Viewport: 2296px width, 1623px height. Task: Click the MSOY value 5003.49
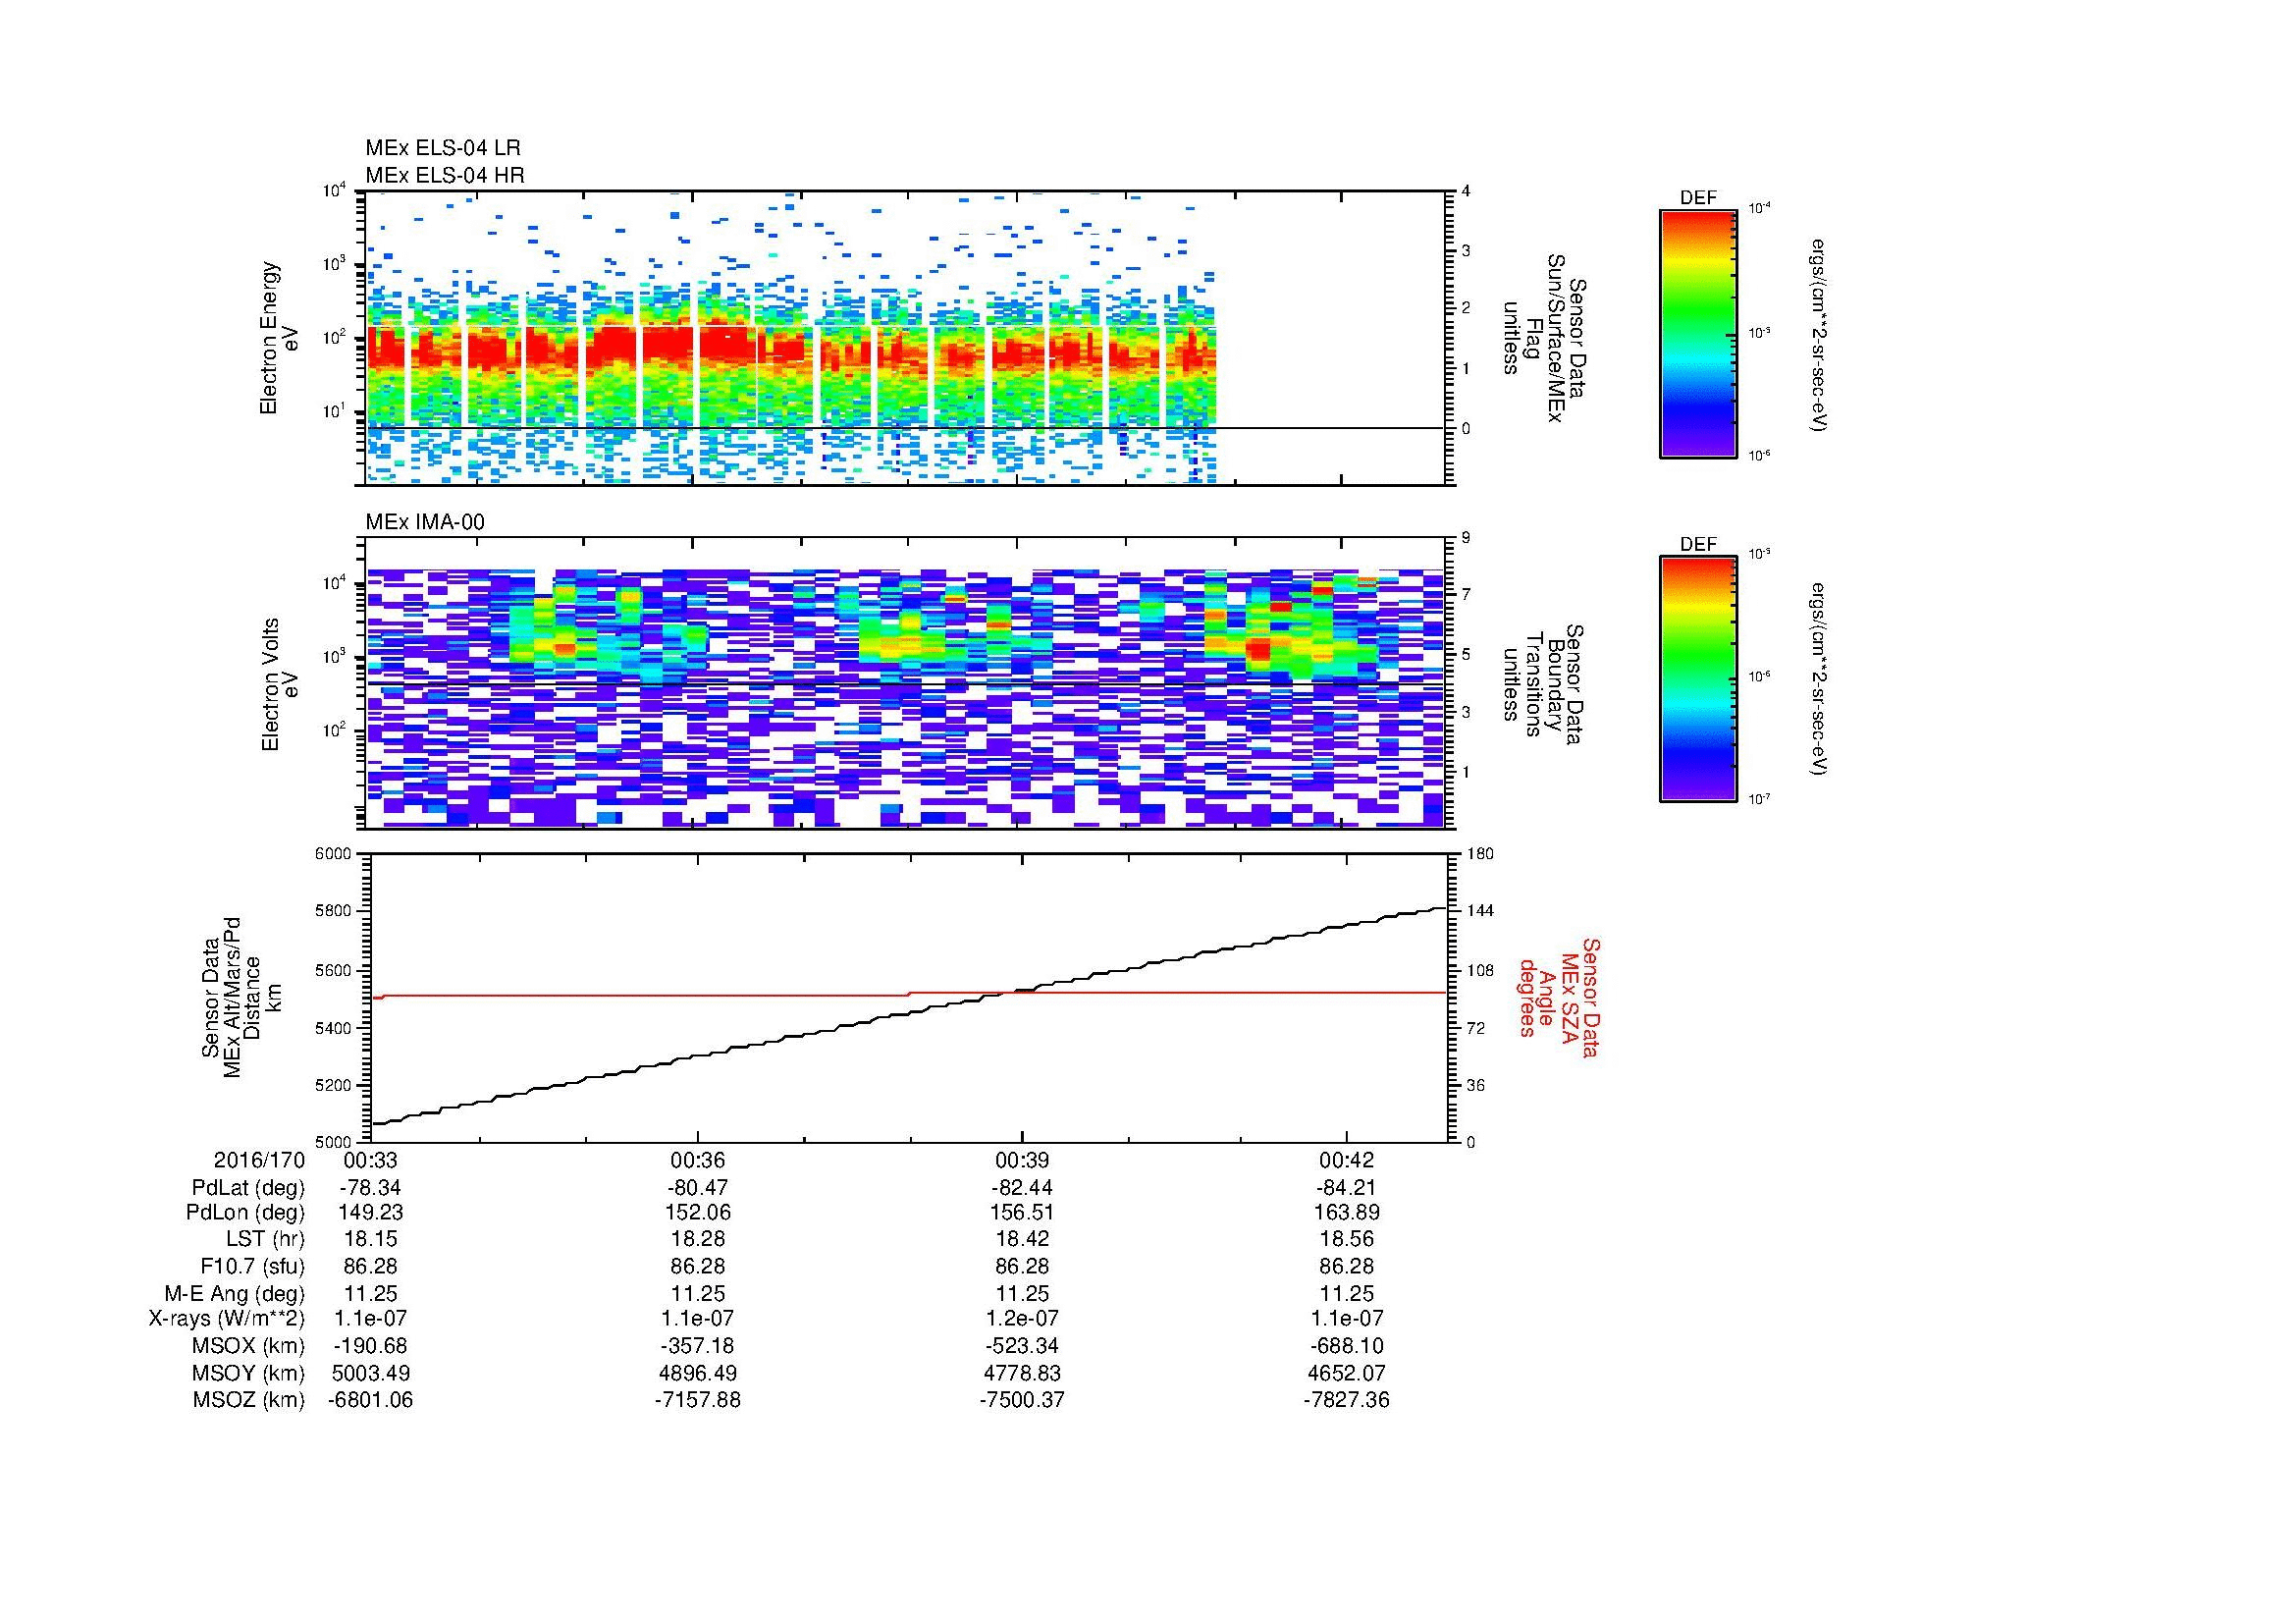(x=371, y=1373)
